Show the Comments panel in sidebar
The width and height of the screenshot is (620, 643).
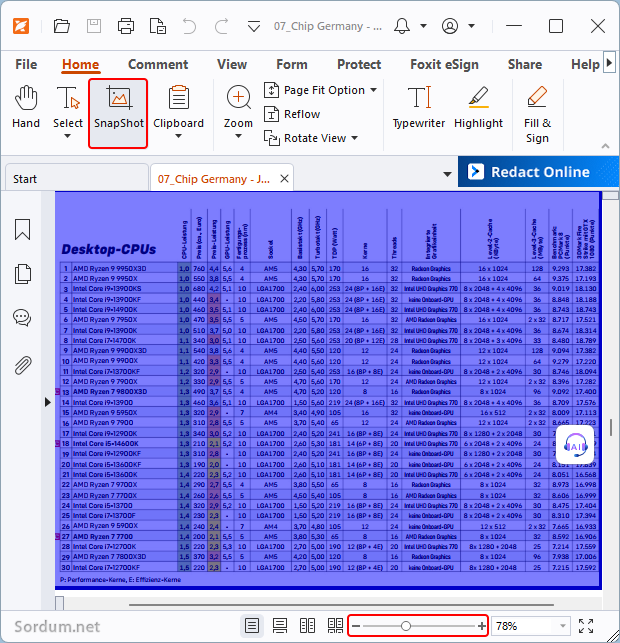pyautogui.click(x=22, y=318)
